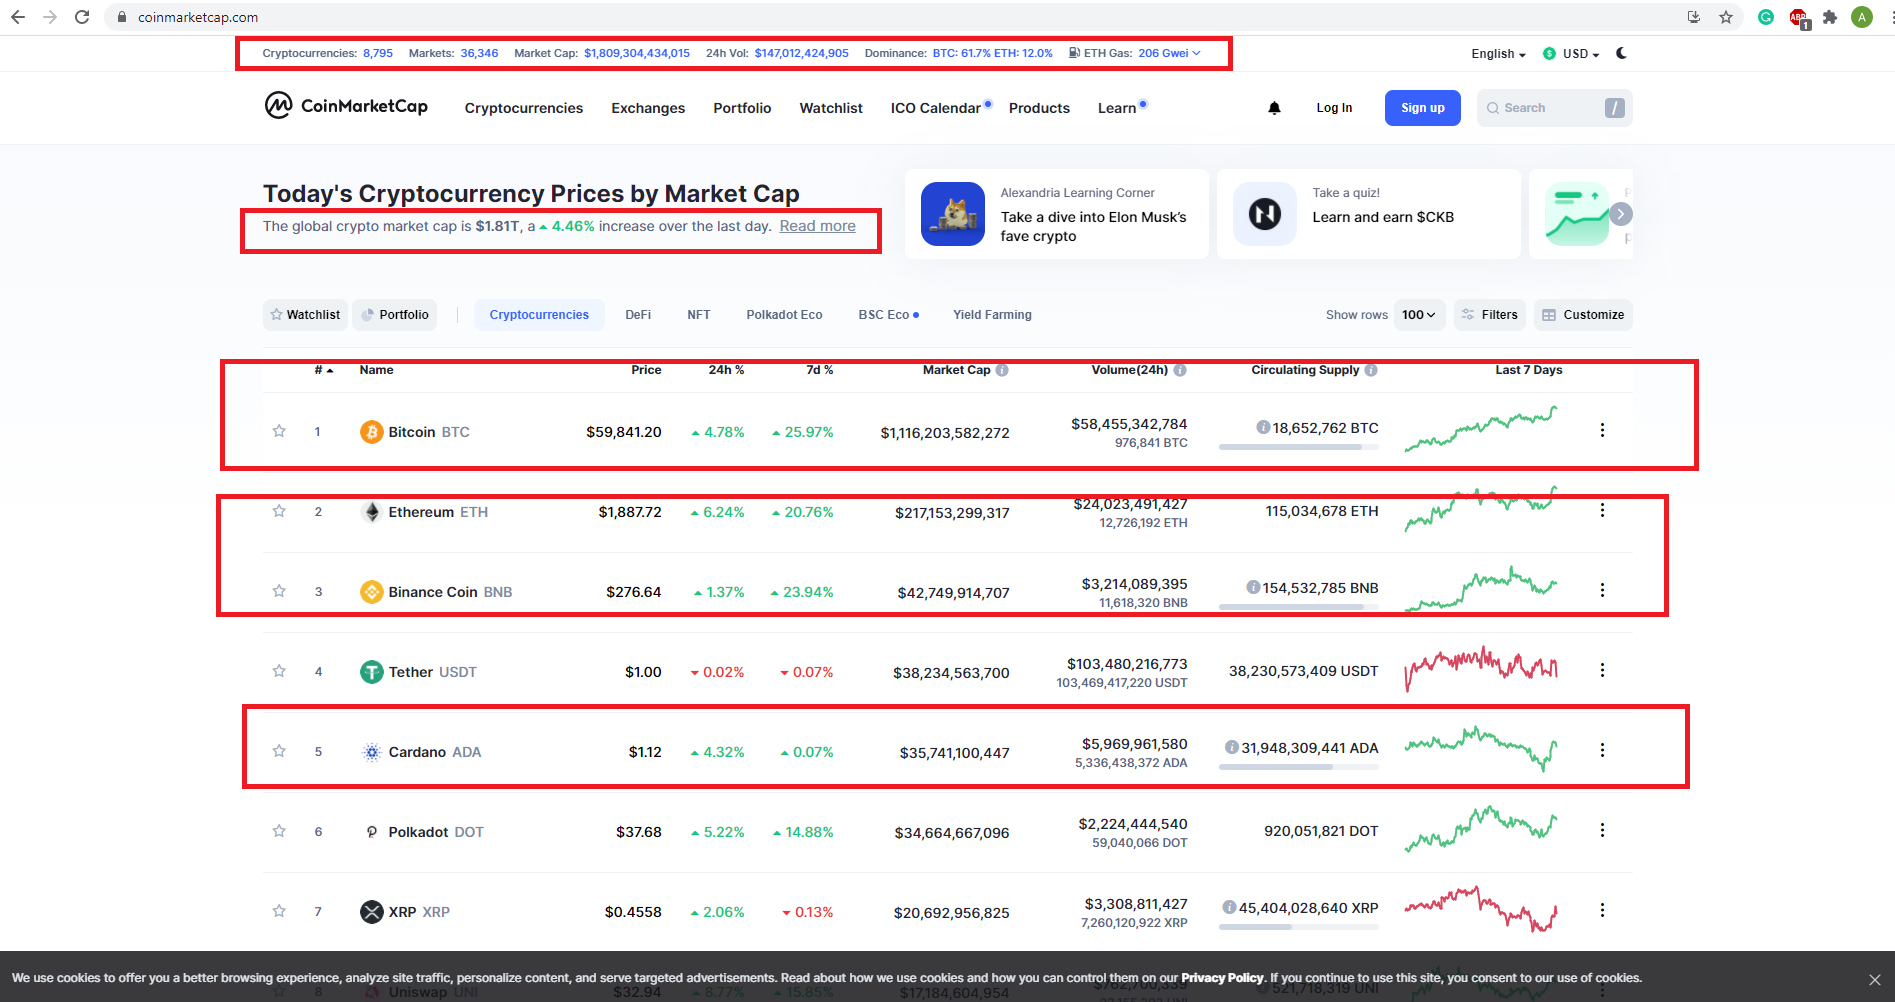Open the browser extensions puzzle icon
Screen dimensions: 1895x1002
coord(1830,17)
